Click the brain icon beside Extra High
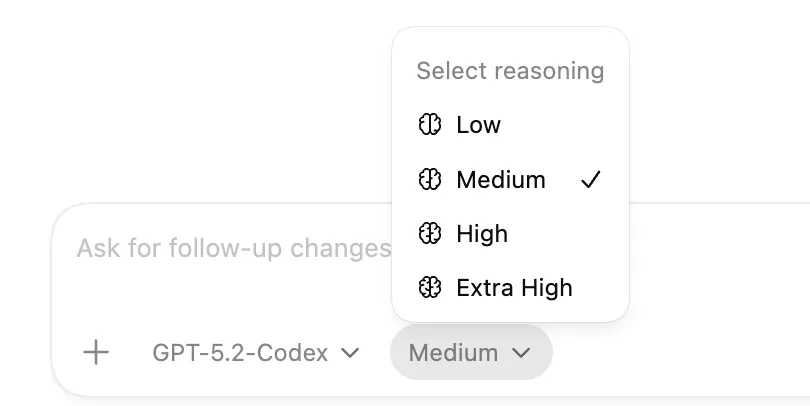 pos(430,288)
